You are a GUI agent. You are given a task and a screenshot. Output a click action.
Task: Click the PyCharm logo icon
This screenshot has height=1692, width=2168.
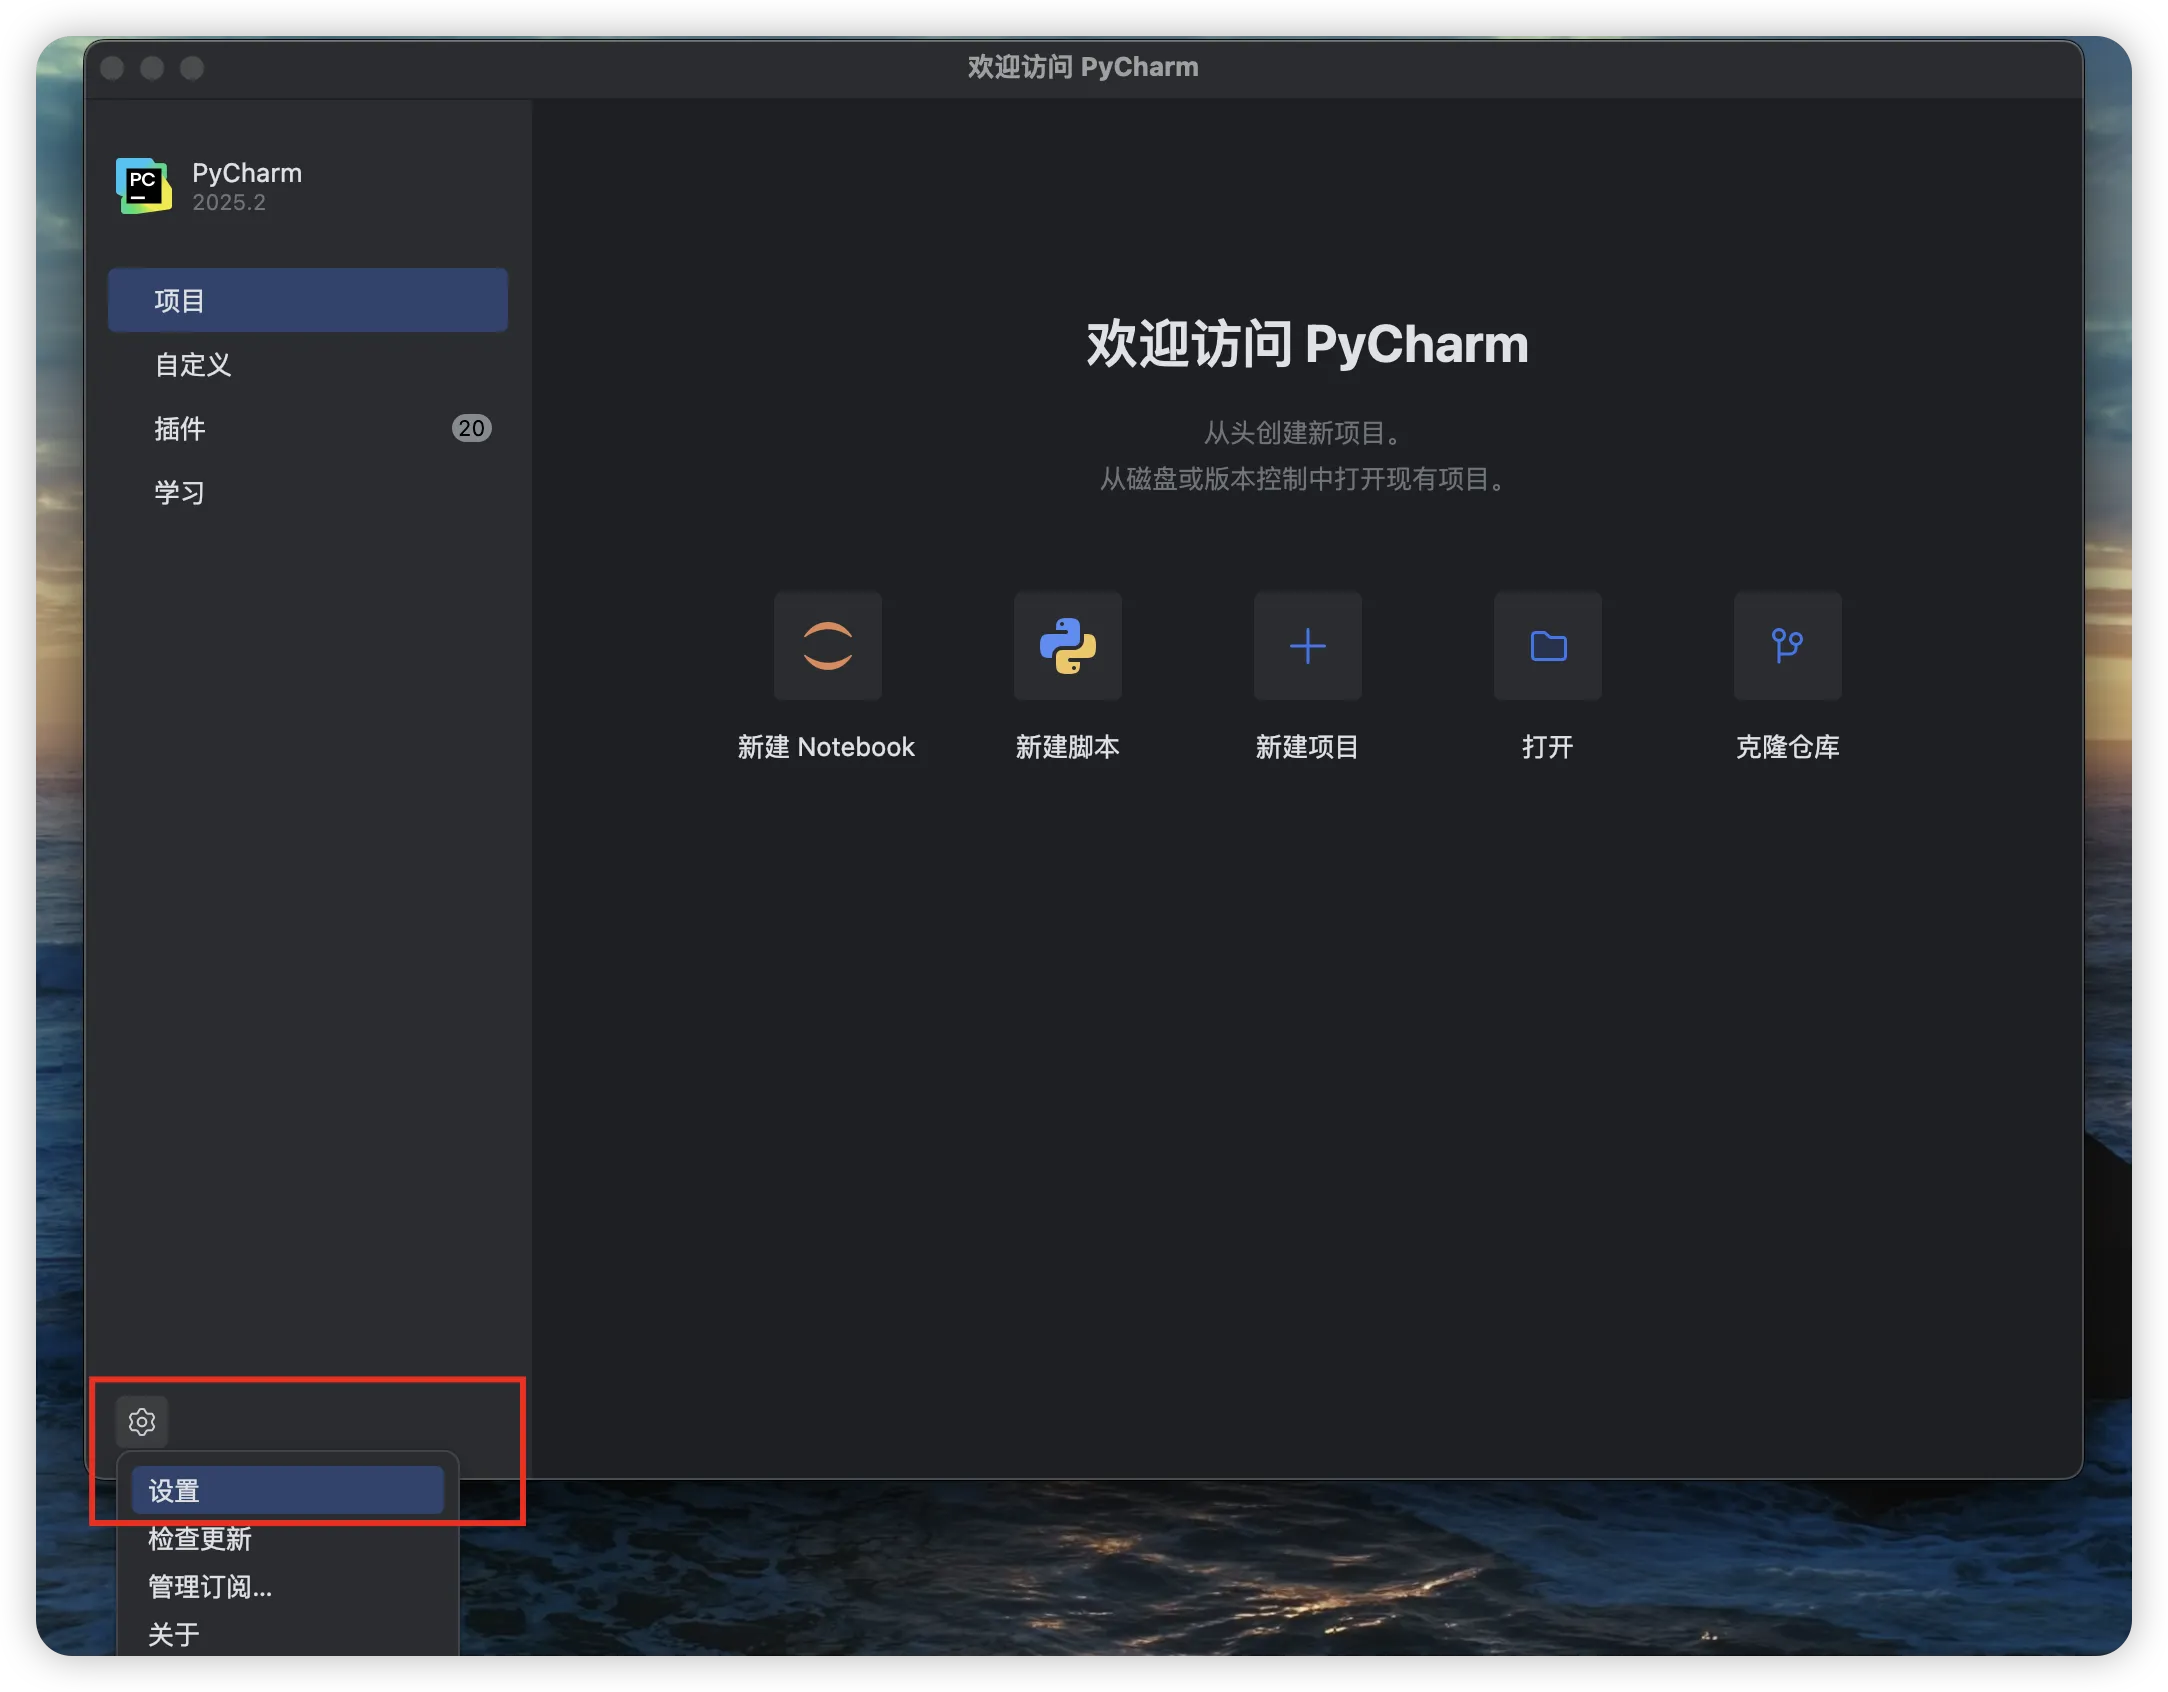144,186
